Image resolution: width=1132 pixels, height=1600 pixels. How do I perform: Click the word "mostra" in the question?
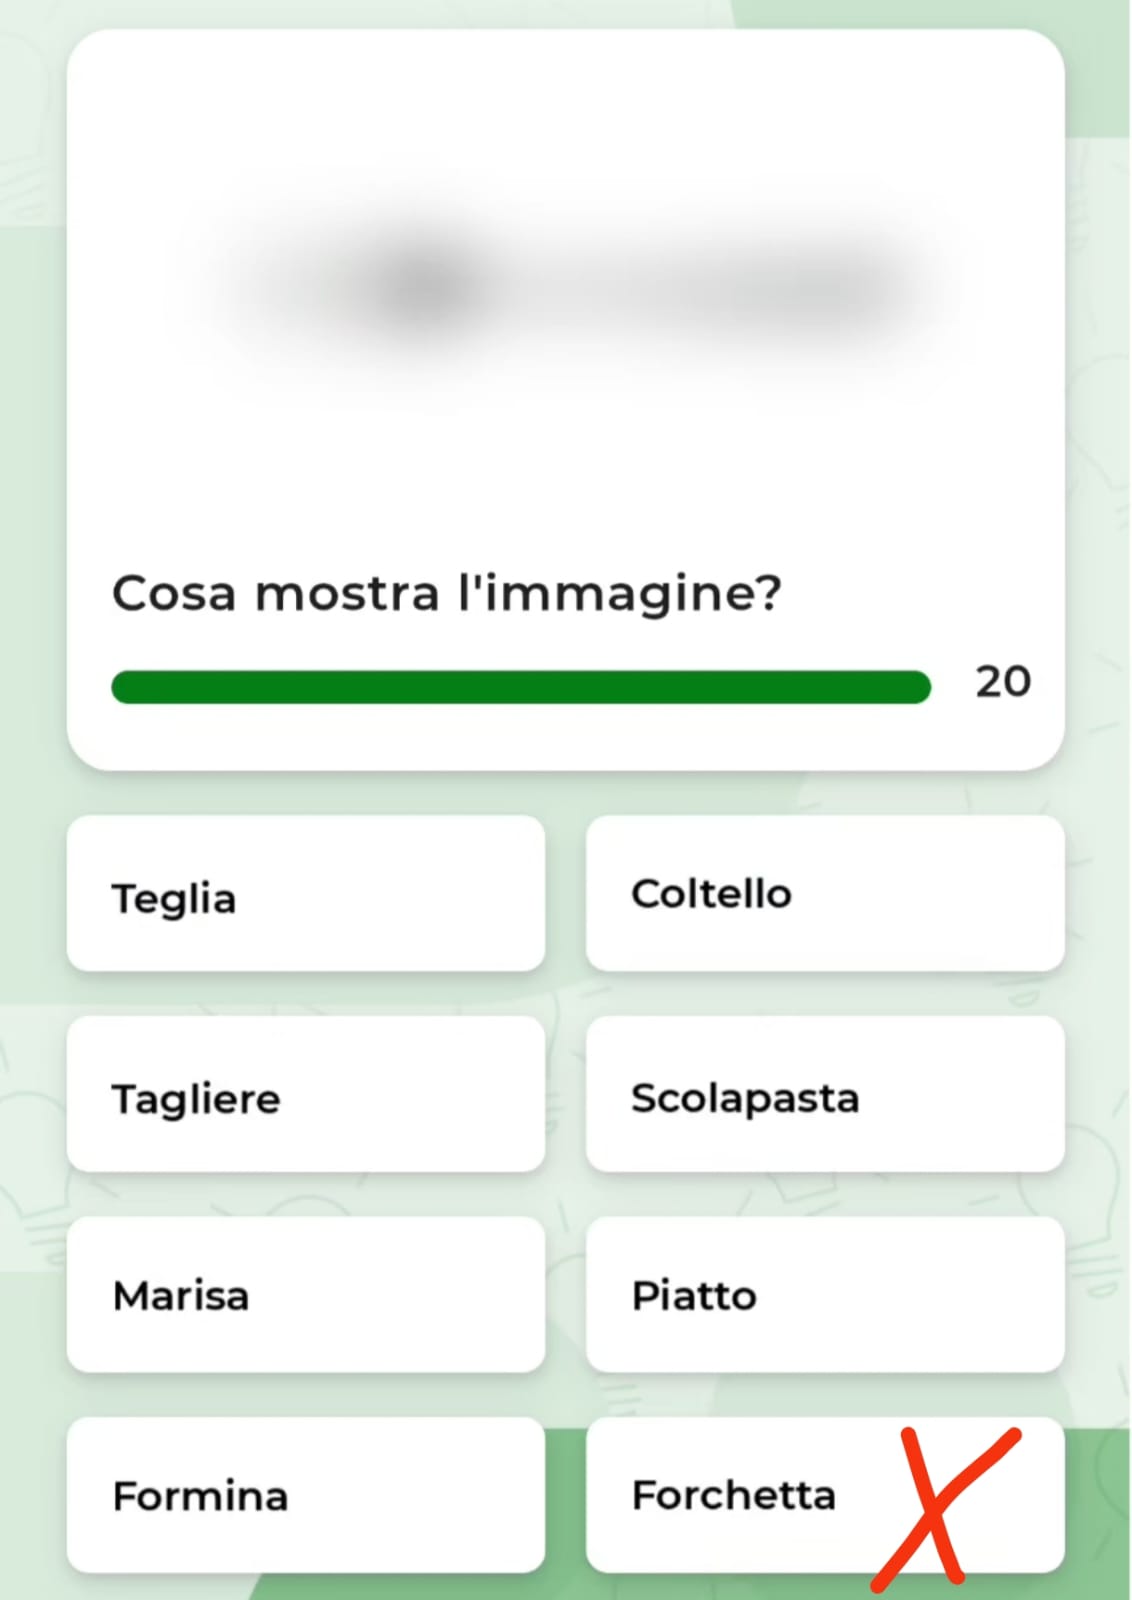[347, 593]
